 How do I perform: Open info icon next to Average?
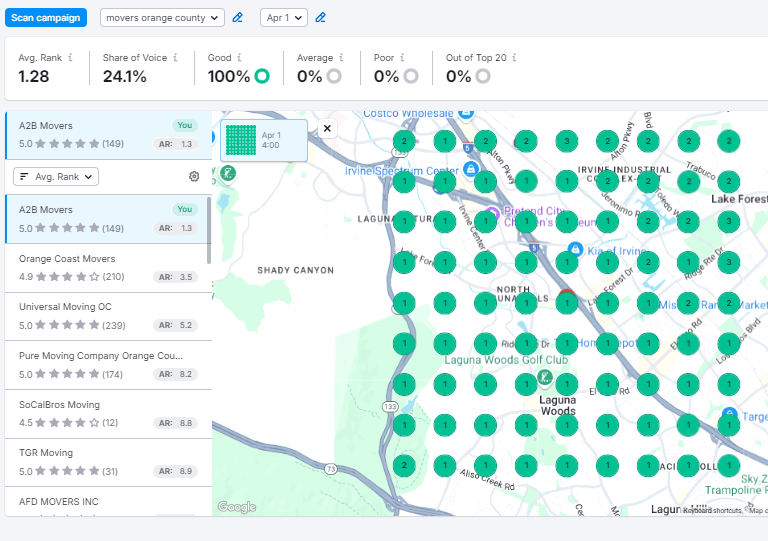coord(341,57)
